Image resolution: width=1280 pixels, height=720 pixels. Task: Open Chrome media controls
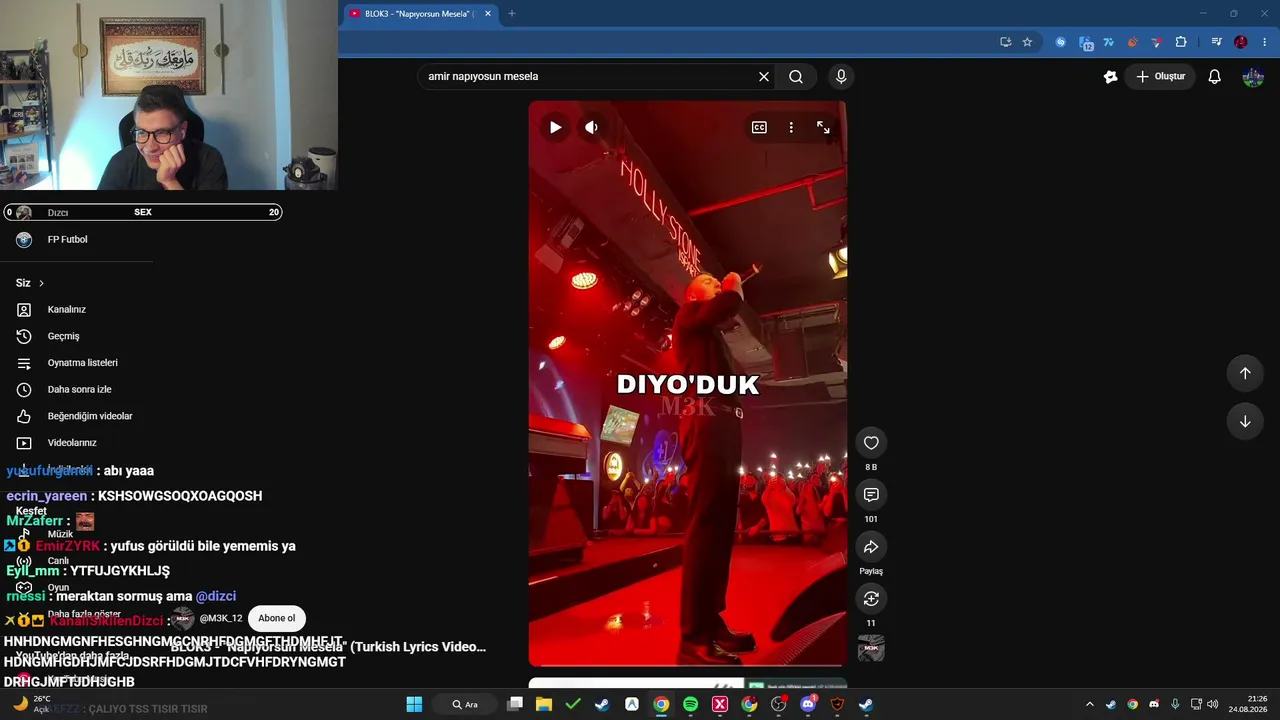[x=1216, y=42]
